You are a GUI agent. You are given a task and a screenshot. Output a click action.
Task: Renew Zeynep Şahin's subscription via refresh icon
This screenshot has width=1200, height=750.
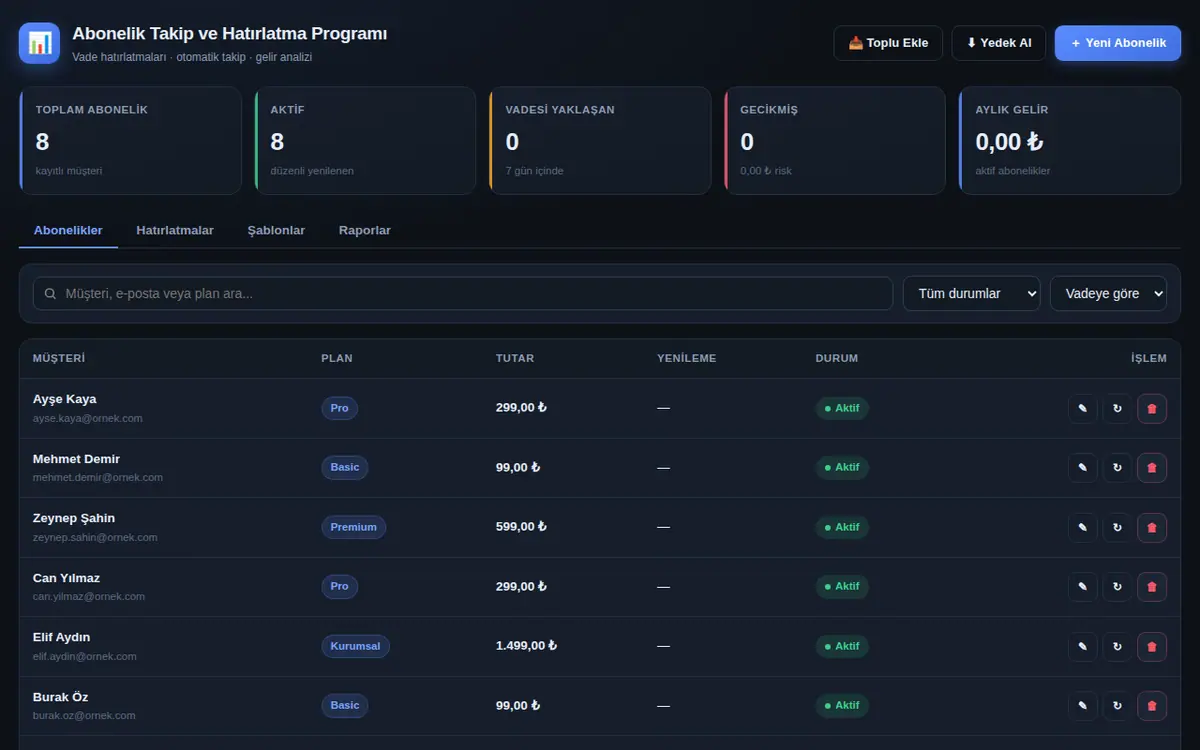pos(1117,527)
